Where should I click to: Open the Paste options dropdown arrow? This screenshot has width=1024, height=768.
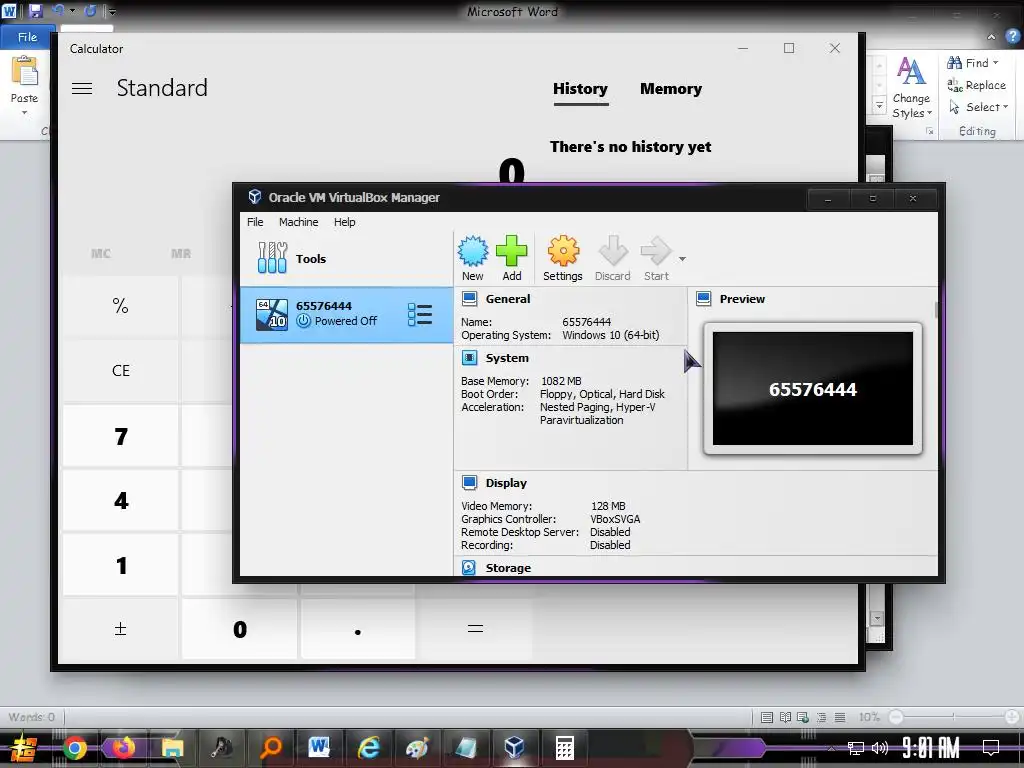24,113
